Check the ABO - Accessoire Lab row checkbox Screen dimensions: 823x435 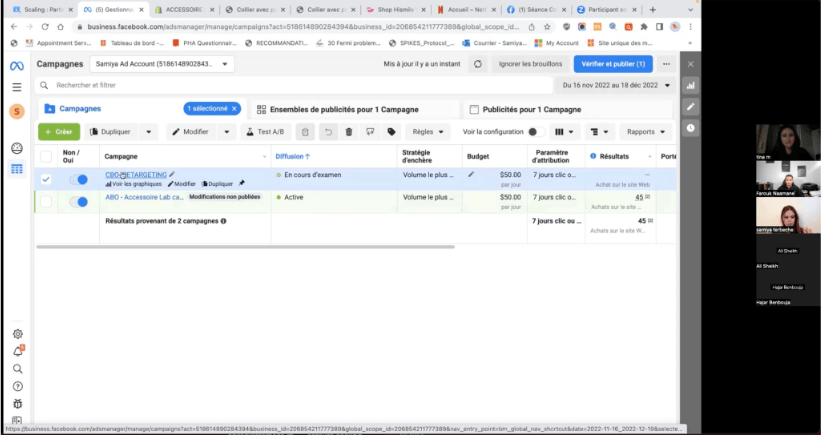coord(46,201)
